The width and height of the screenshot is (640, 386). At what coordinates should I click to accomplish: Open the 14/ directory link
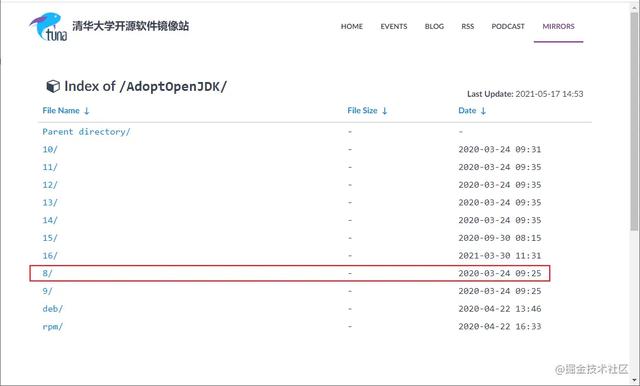[x=50, y=220]
